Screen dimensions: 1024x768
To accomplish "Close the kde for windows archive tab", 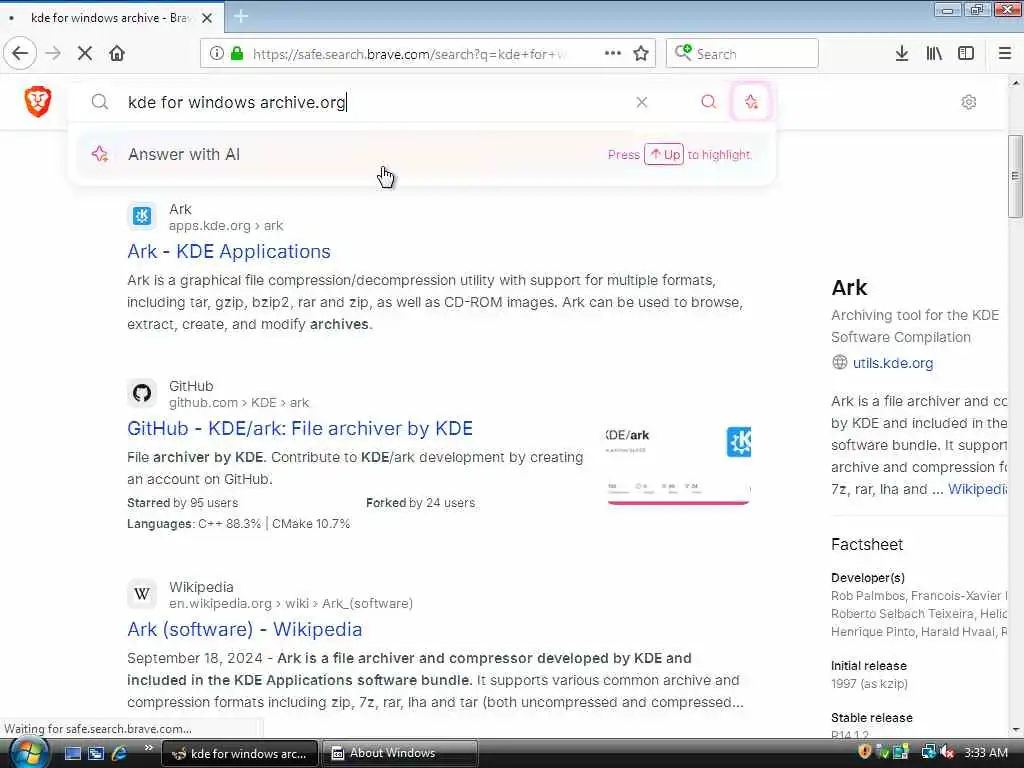I will point(207,18).
